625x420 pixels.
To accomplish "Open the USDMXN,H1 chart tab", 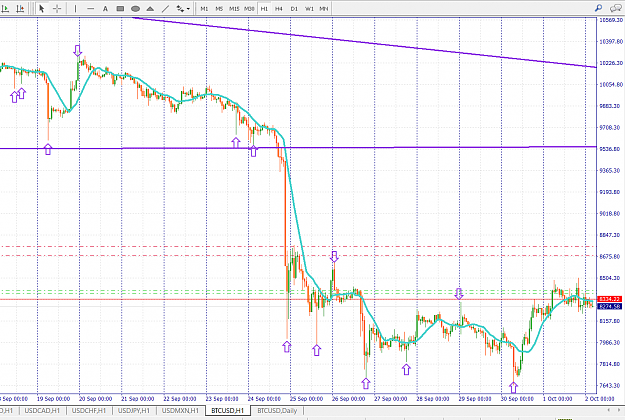I will pyautogui.click(x=180, y=410).
